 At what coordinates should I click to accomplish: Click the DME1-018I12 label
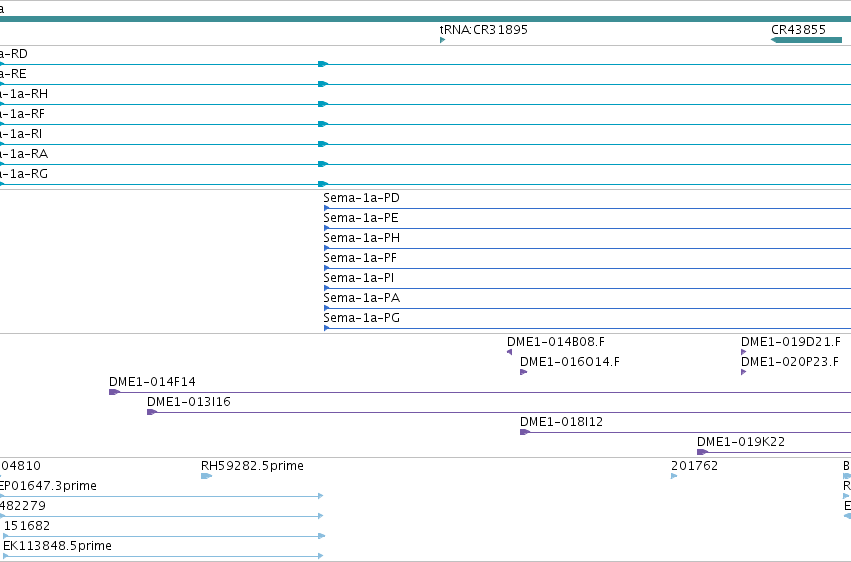[x=561, y=422]
